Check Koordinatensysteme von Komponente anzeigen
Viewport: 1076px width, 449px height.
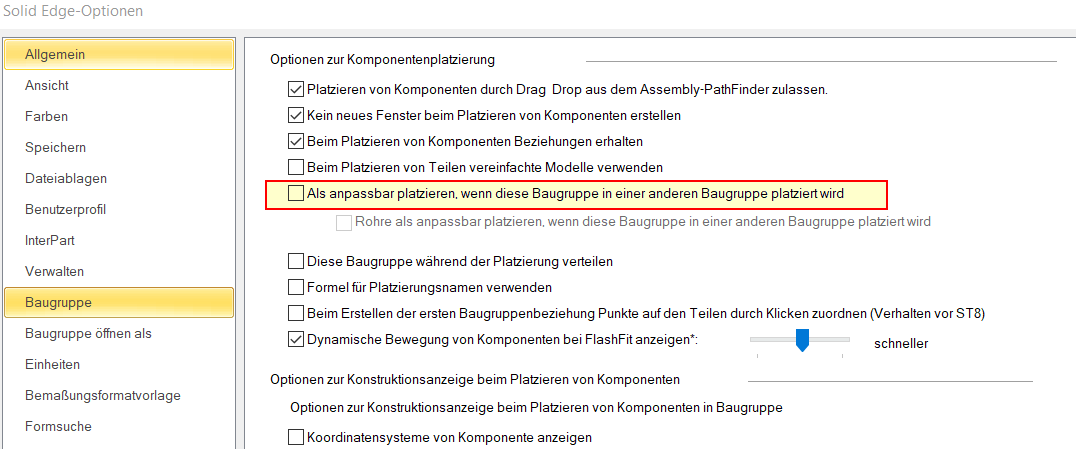[296, 437]
